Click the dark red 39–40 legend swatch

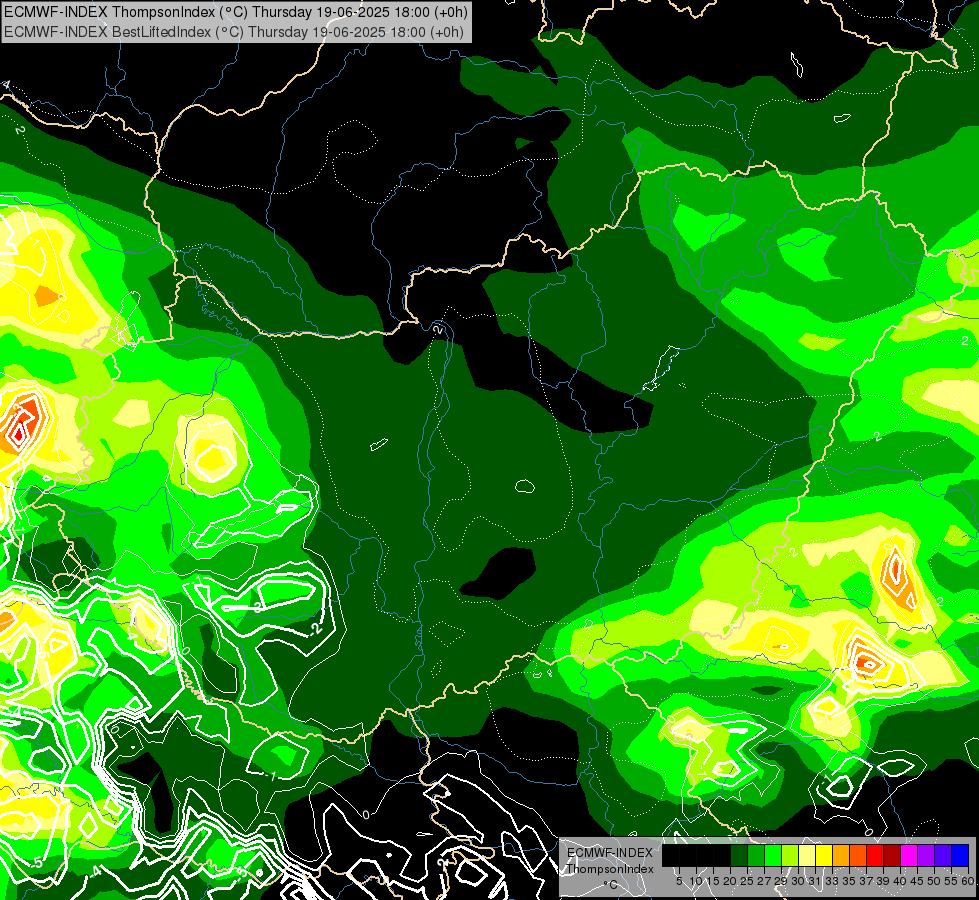click(x=892, y=855)
